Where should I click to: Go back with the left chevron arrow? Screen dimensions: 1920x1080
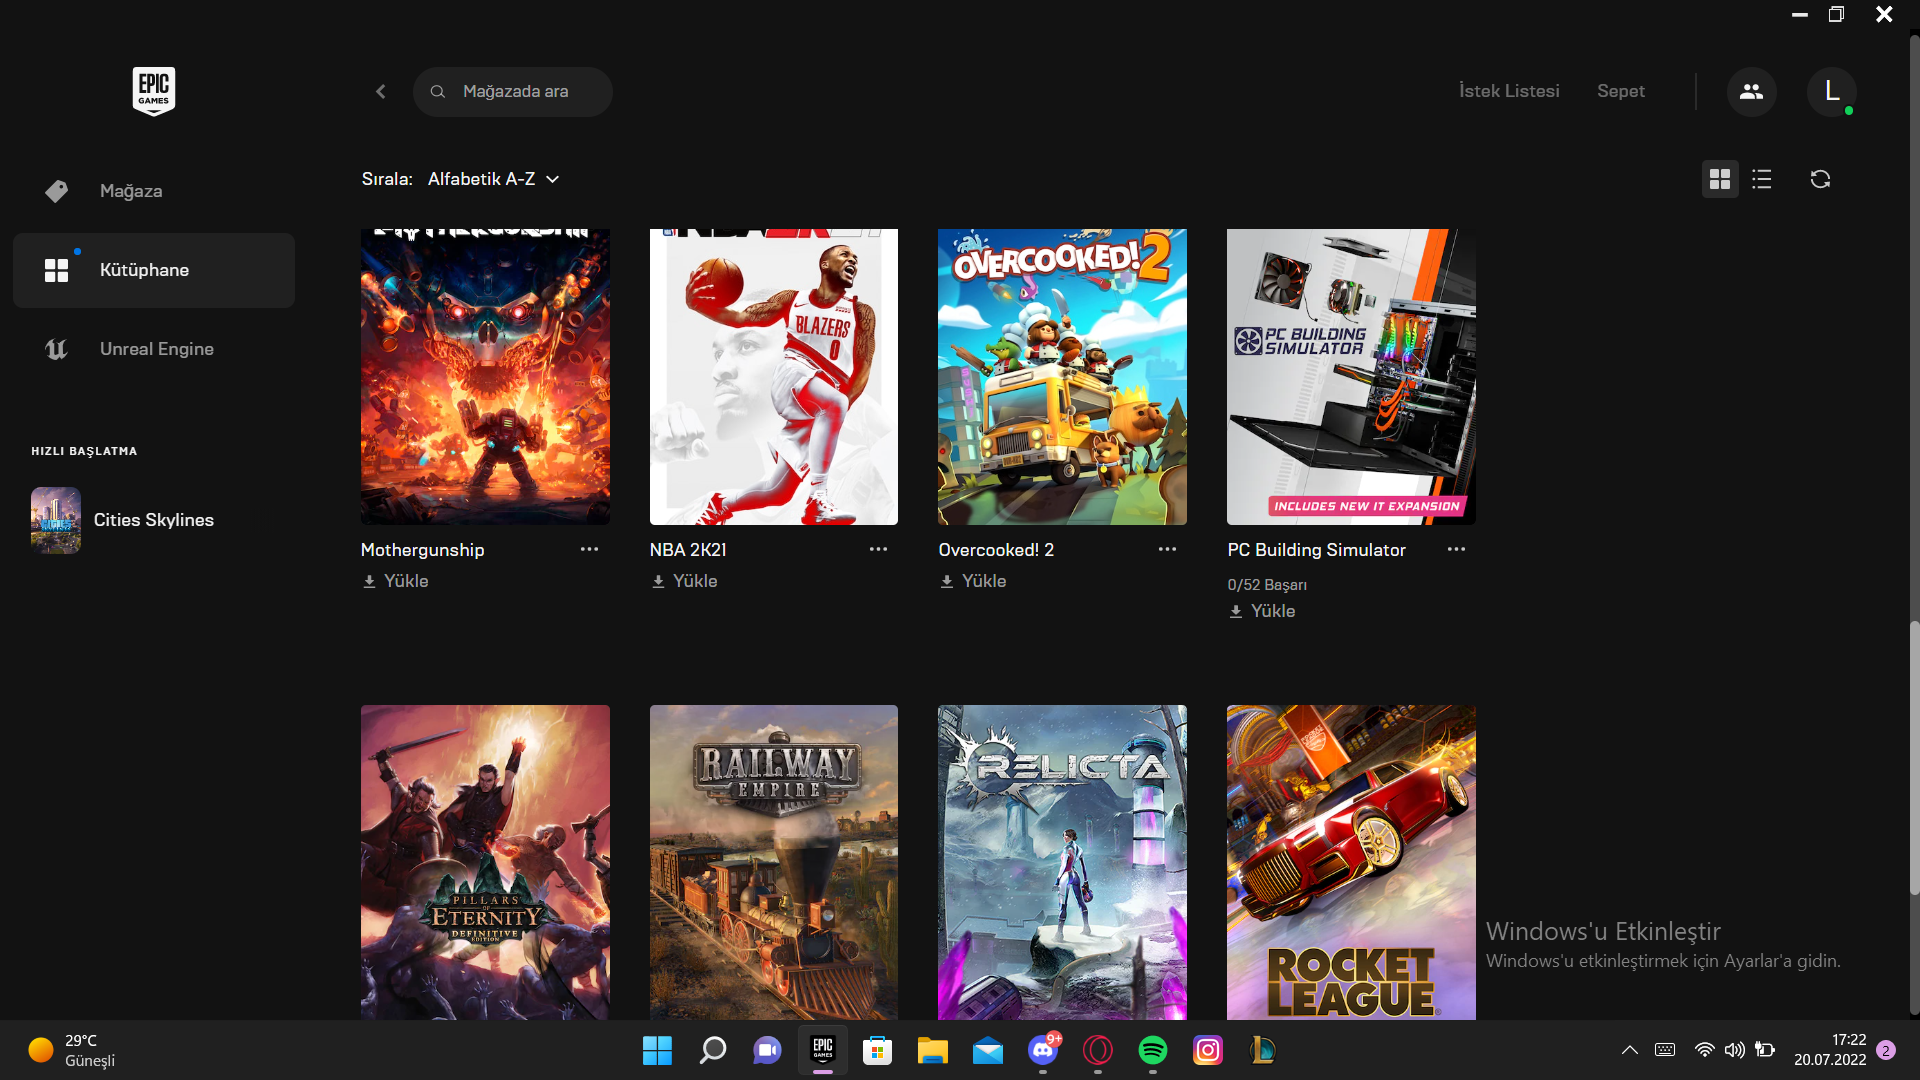coord(381,91)
